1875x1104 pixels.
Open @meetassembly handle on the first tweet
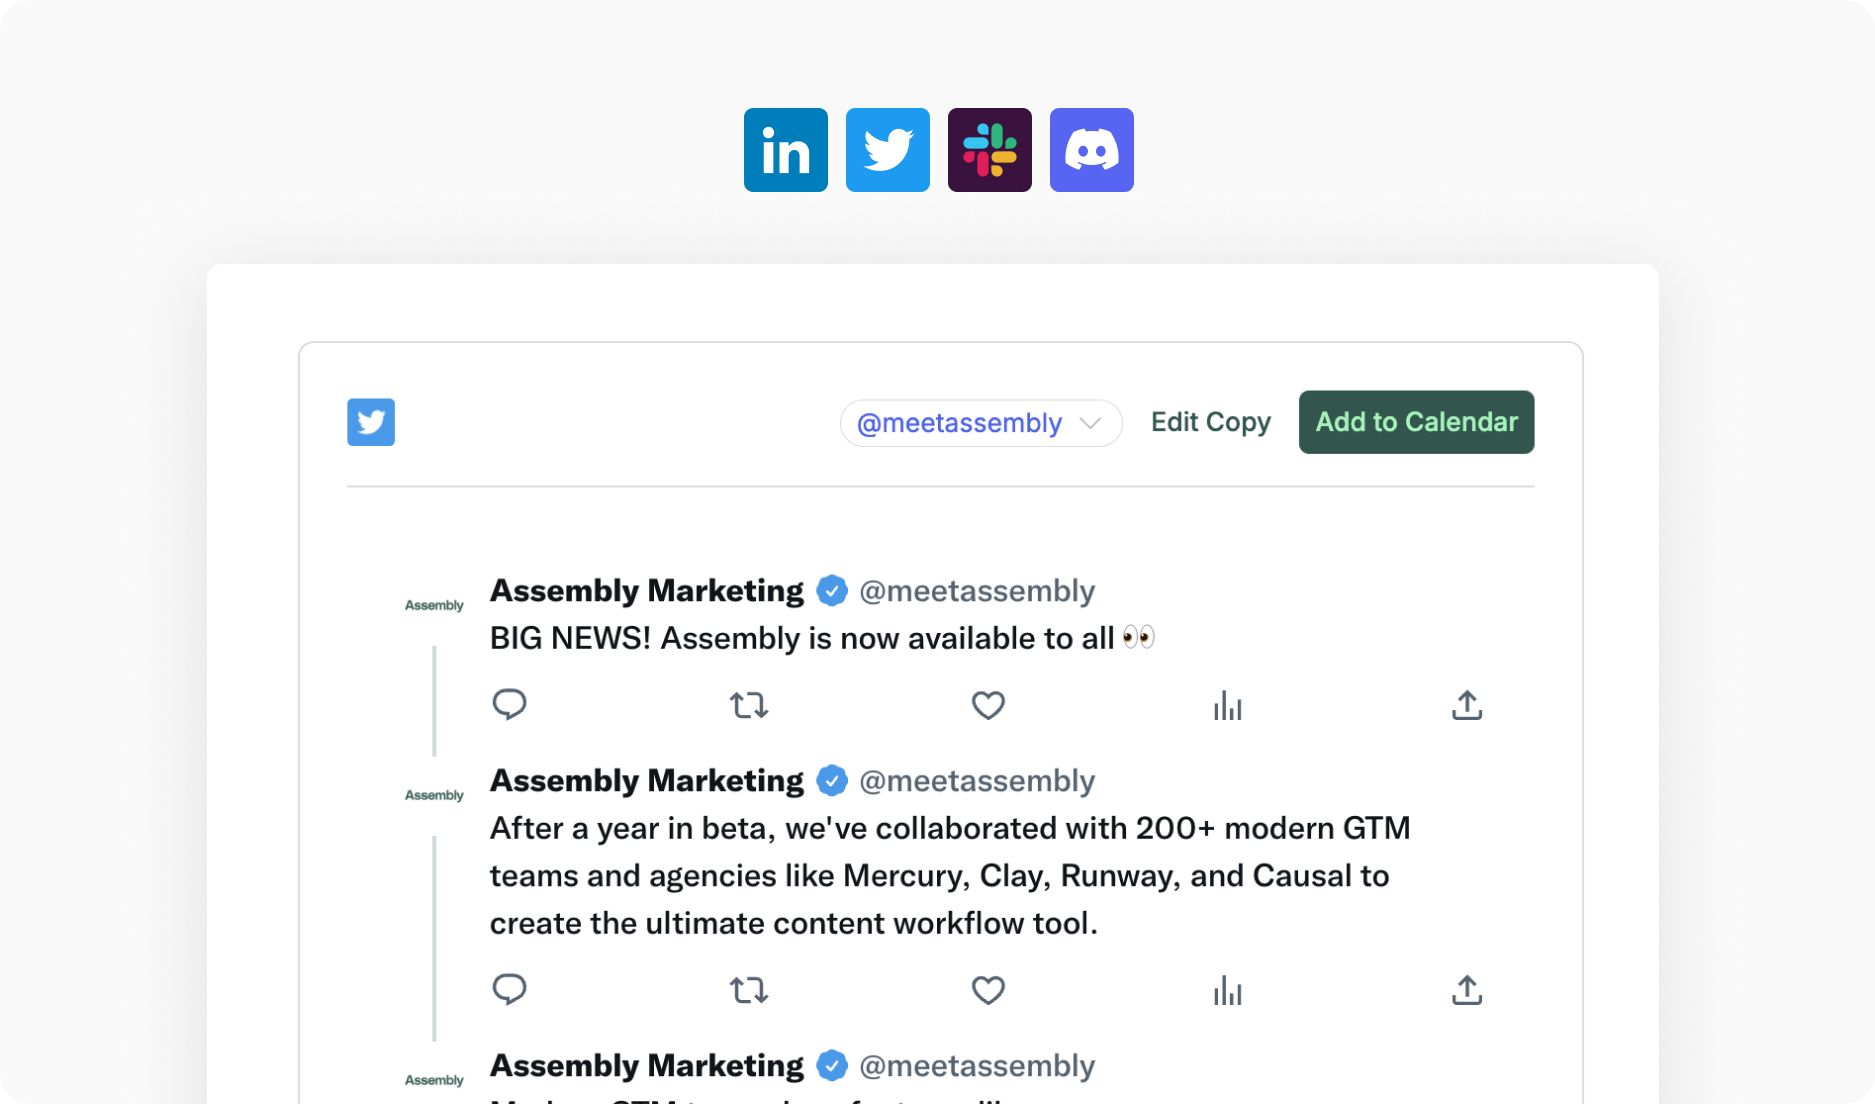(977, 591)
